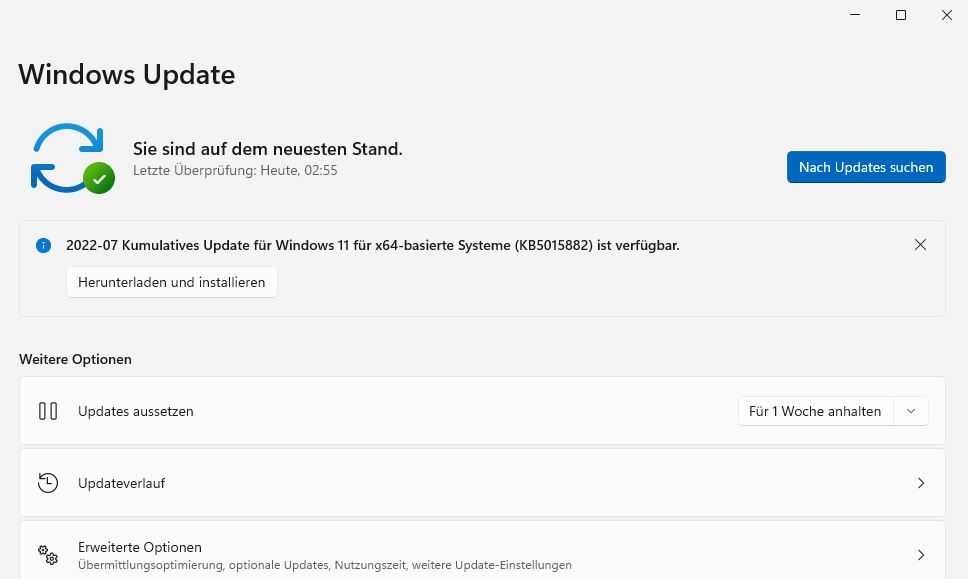The width and height of the screenshot is (968, 579).
Task: Expand Updateverlauf using its right chevron
Action: (921, 483)
